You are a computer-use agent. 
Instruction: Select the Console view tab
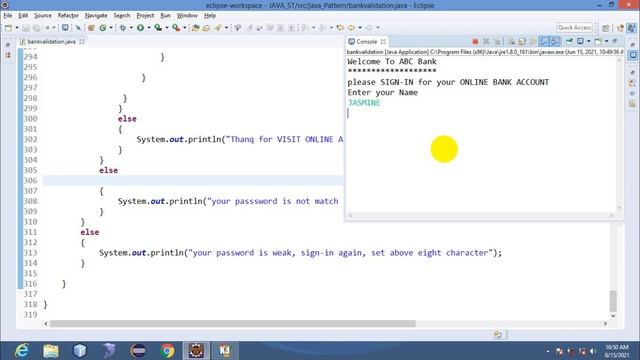tap(367, 42)
